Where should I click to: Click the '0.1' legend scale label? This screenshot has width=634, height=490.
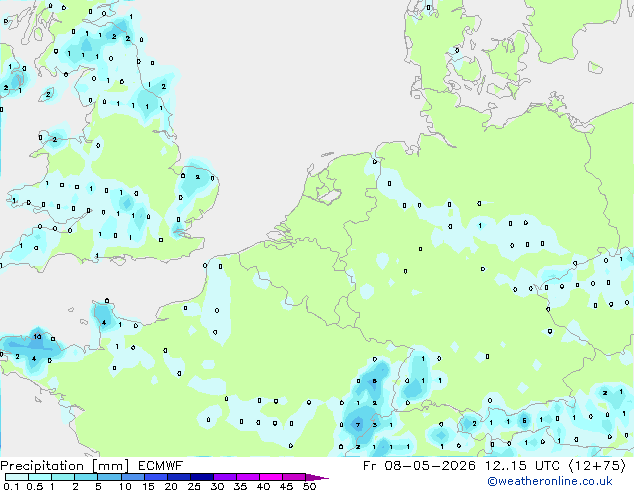tap(11, 486)
